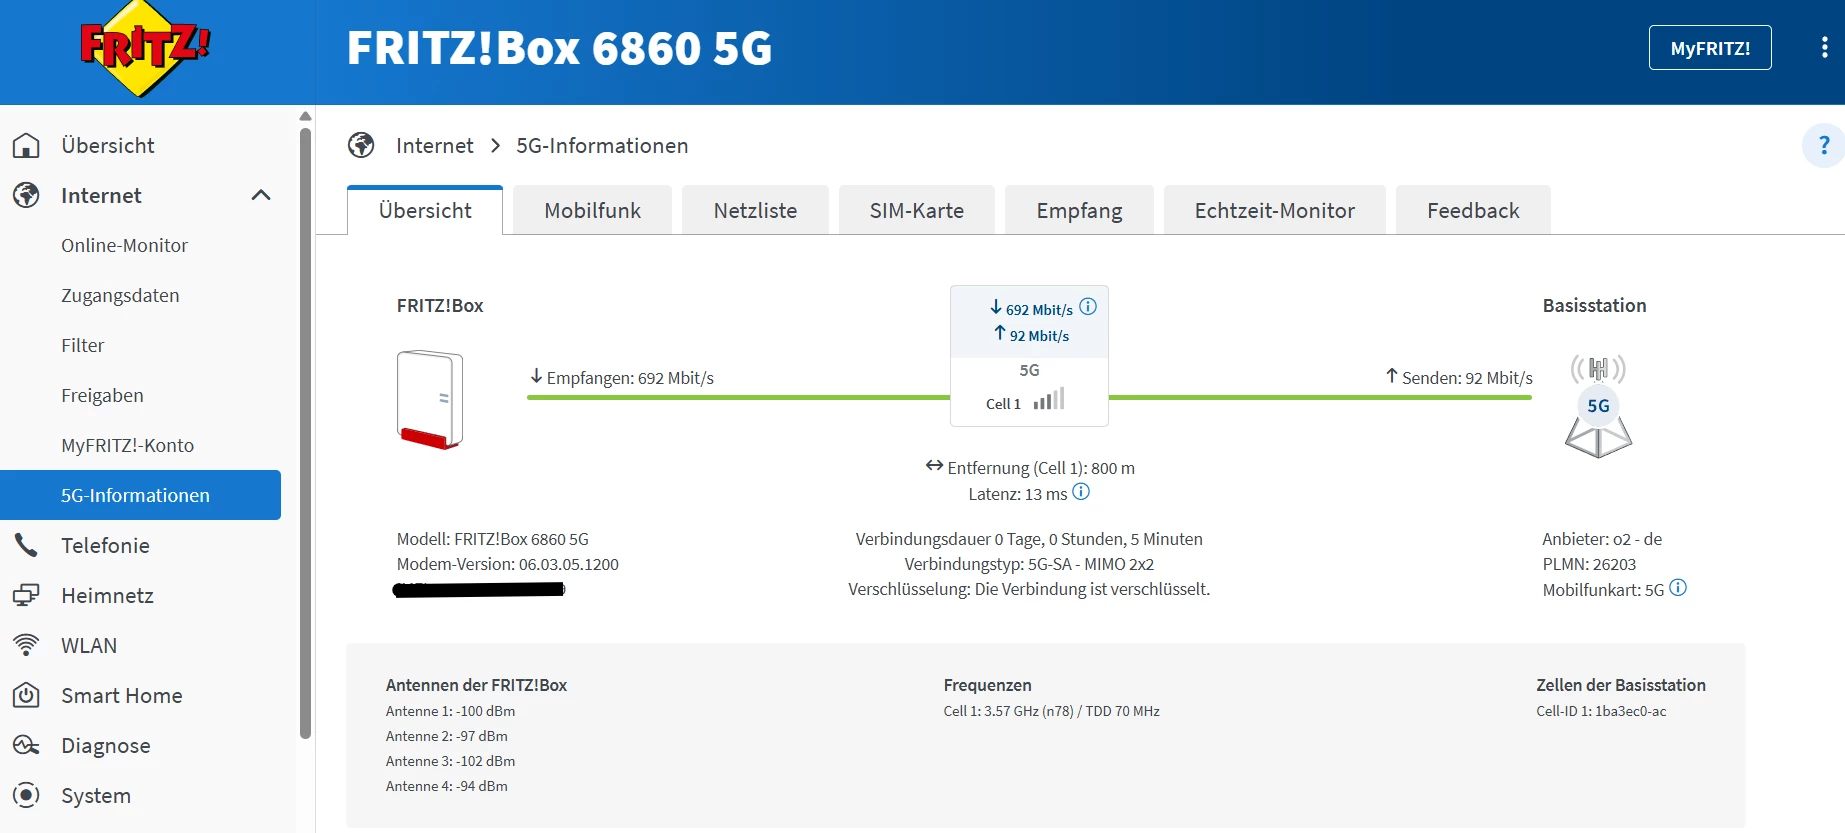Open Freigaben in sidebar
Image resolution: width=1845 pixels, height=833 pixels.
pyautogui.click(x=102, y=396)
